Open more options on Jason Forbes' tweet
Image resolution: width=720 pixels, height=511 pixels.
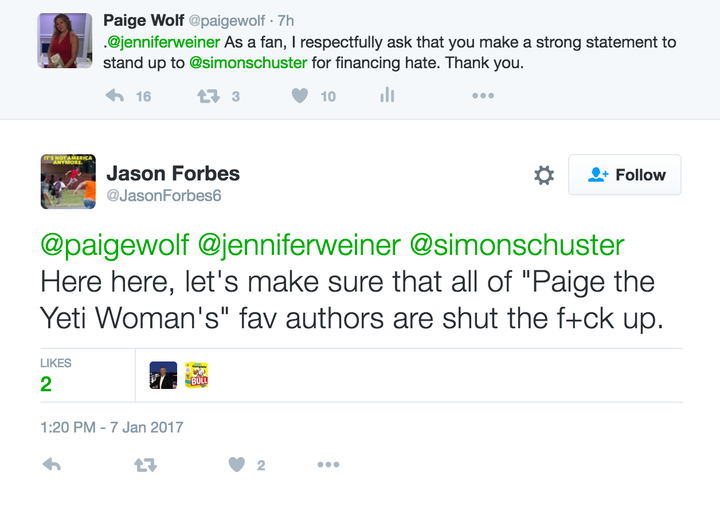(328, 465)
